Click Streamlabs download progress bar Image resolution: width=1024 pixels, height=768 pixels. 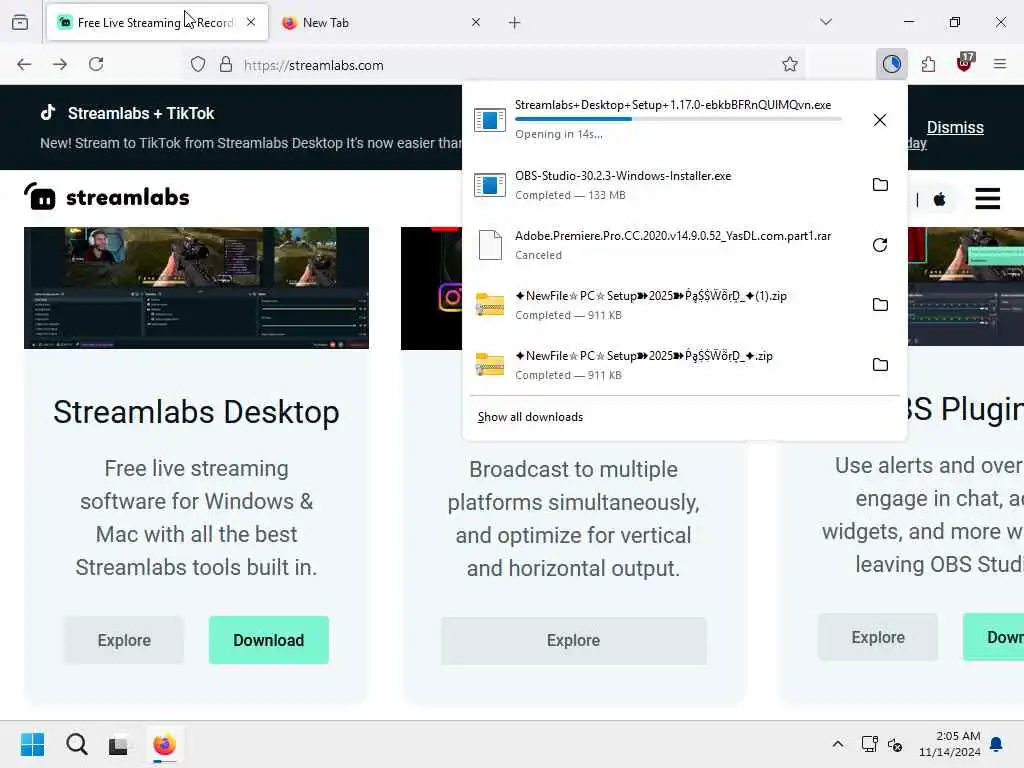678,119
